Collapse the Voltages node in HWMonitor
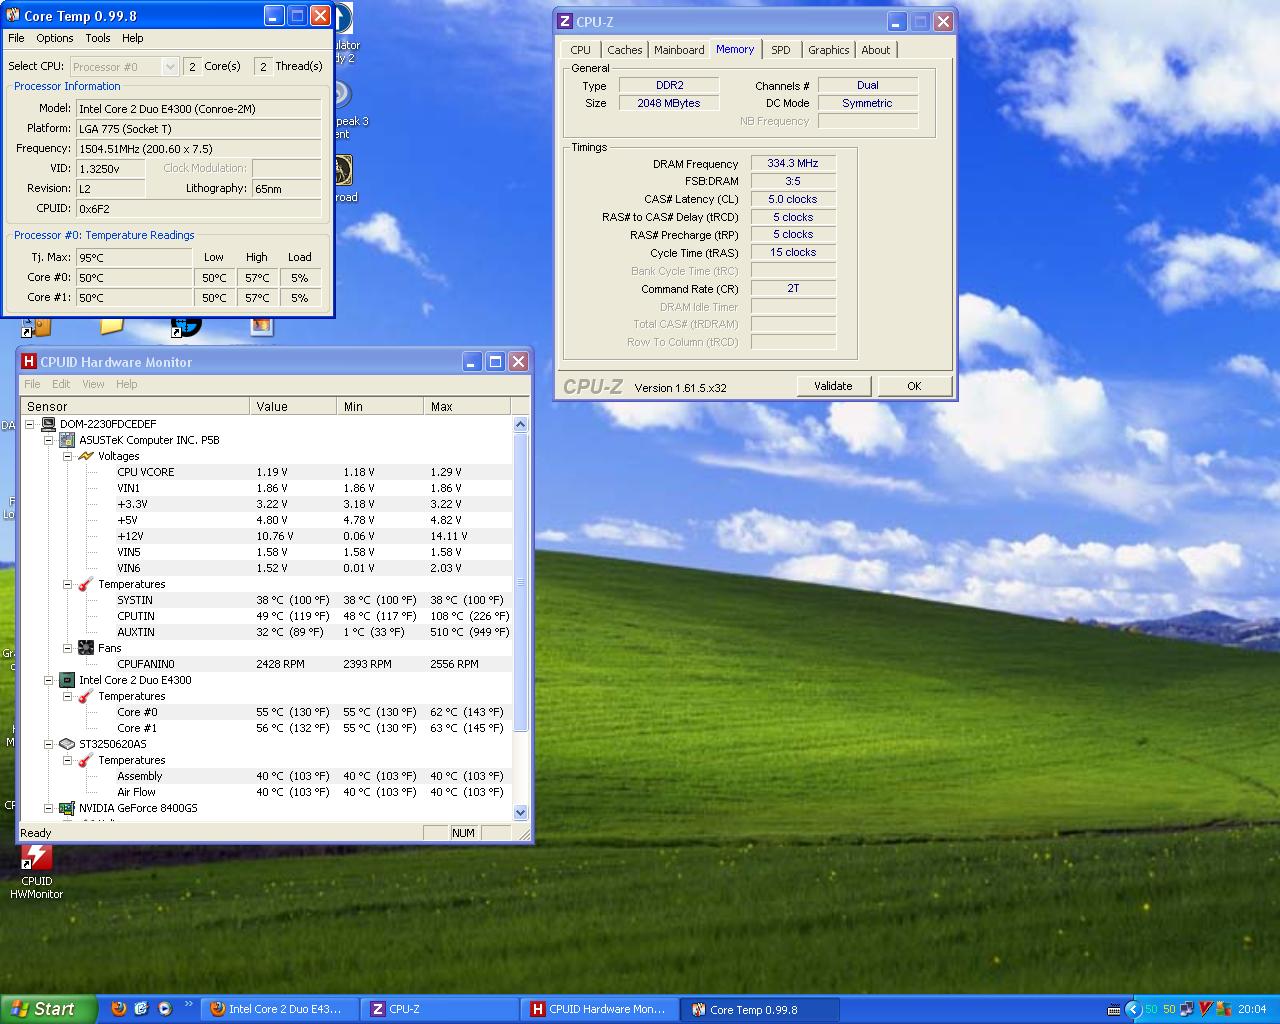This screenshot has height=1024, width=1280. (68, 456)
